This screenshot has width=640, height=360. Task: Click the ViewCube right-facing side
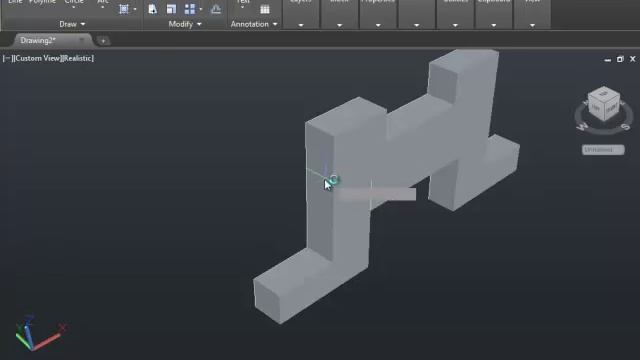coord(612,108)
